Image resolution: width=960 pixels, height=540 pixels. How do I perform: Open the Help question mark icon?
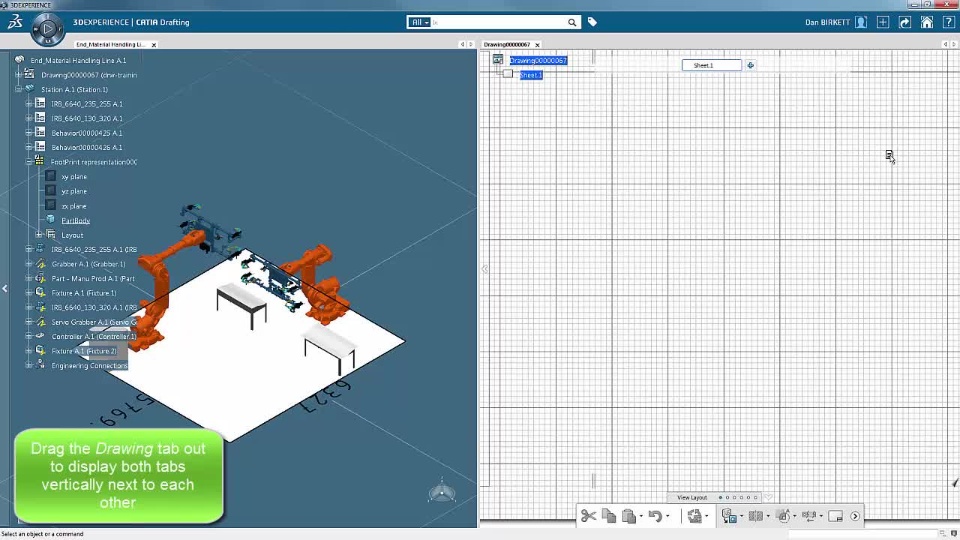click(948, 22)
